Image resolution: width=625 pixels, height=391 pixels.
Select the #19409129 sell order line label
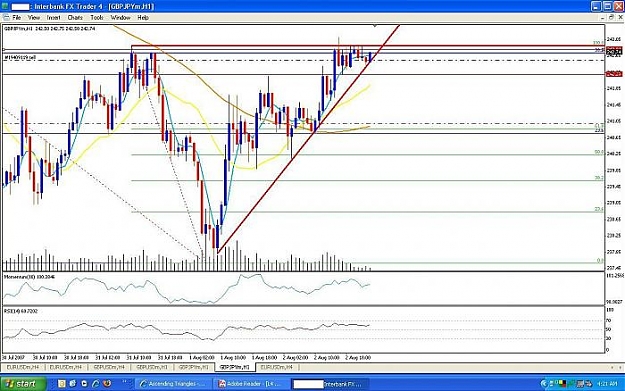20,58
